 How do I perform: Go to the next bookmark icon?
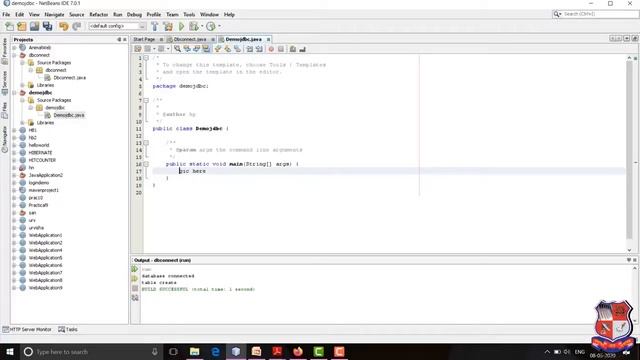point(227,49)
